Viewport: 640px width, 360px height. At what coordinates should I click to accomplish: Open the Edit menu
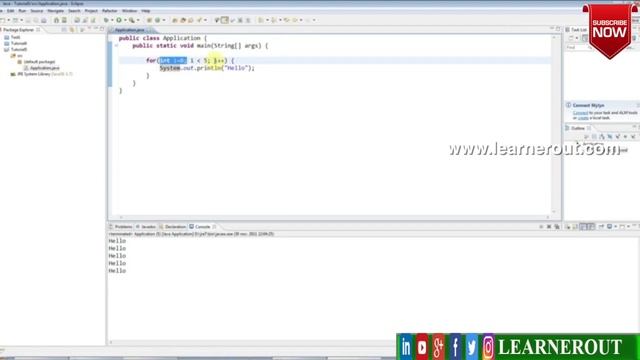click(11, 11)
